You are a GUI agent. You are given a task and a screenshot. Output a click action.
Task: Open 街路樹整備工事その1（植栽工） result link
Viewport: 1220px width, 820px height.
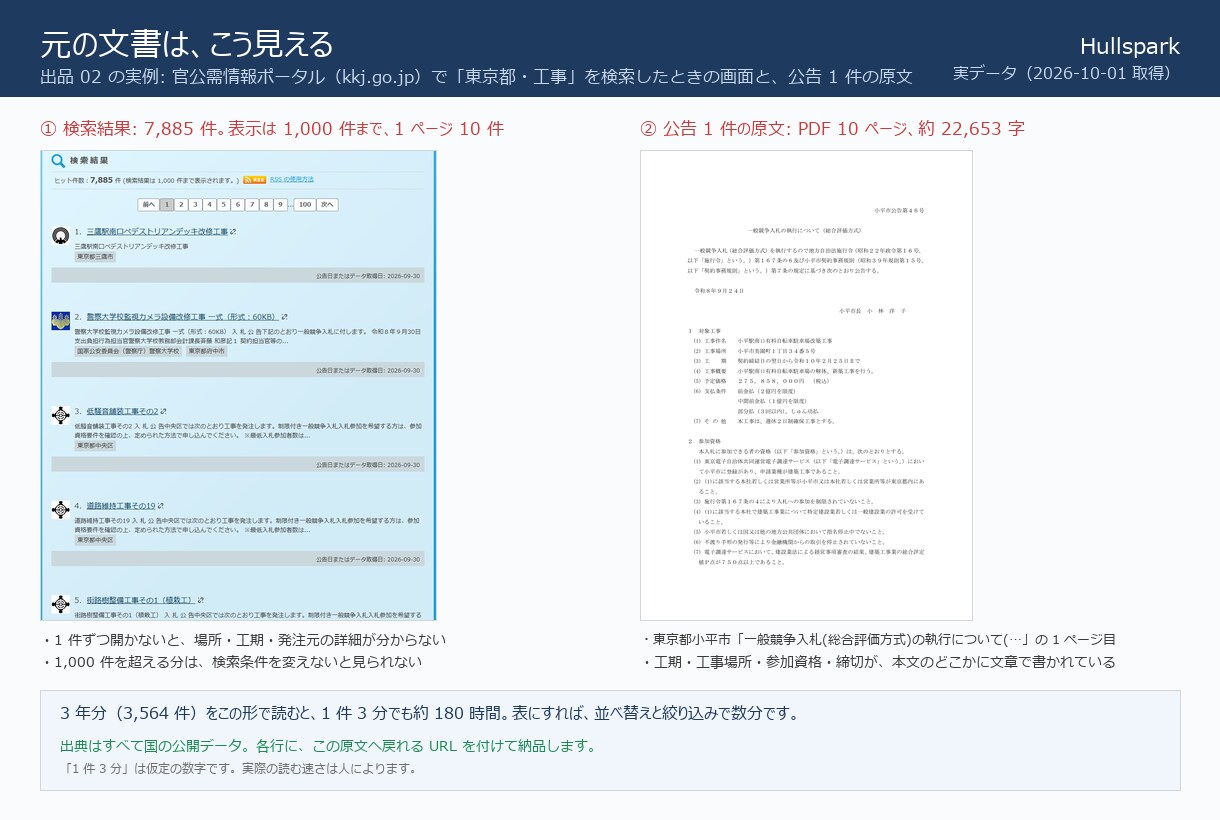pos(140,600)
